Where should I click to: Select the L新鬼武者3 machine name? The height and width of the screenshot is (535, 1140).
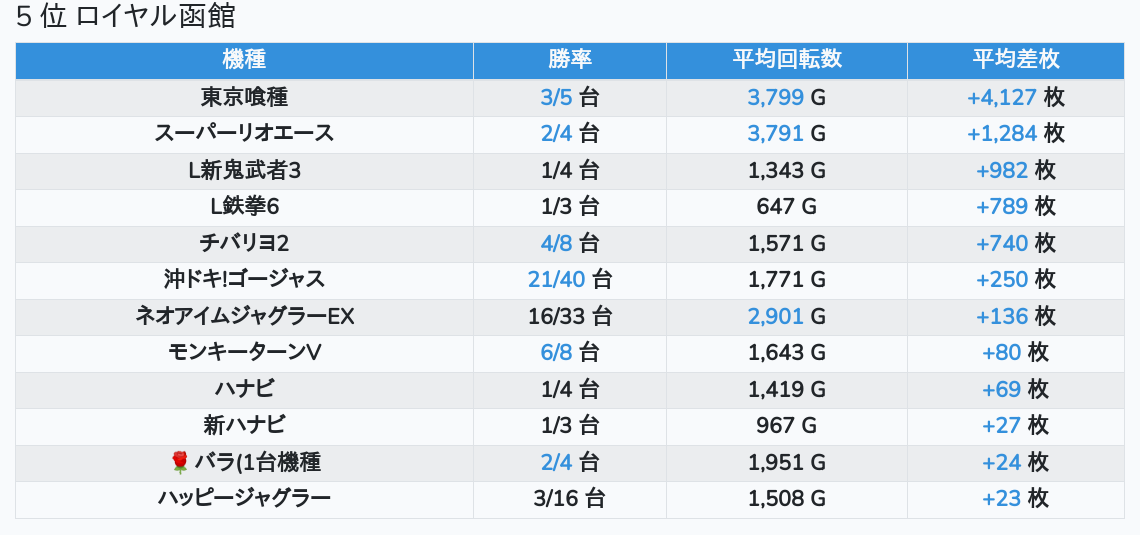pyautogui.click(x=244, y=170)
